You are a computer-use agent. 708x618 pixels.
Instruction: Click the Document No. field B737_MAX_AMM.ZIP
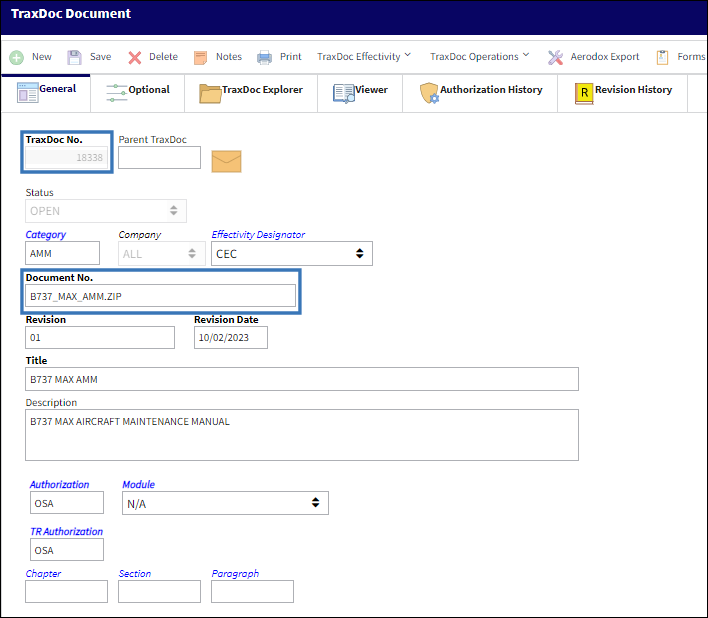160,296
